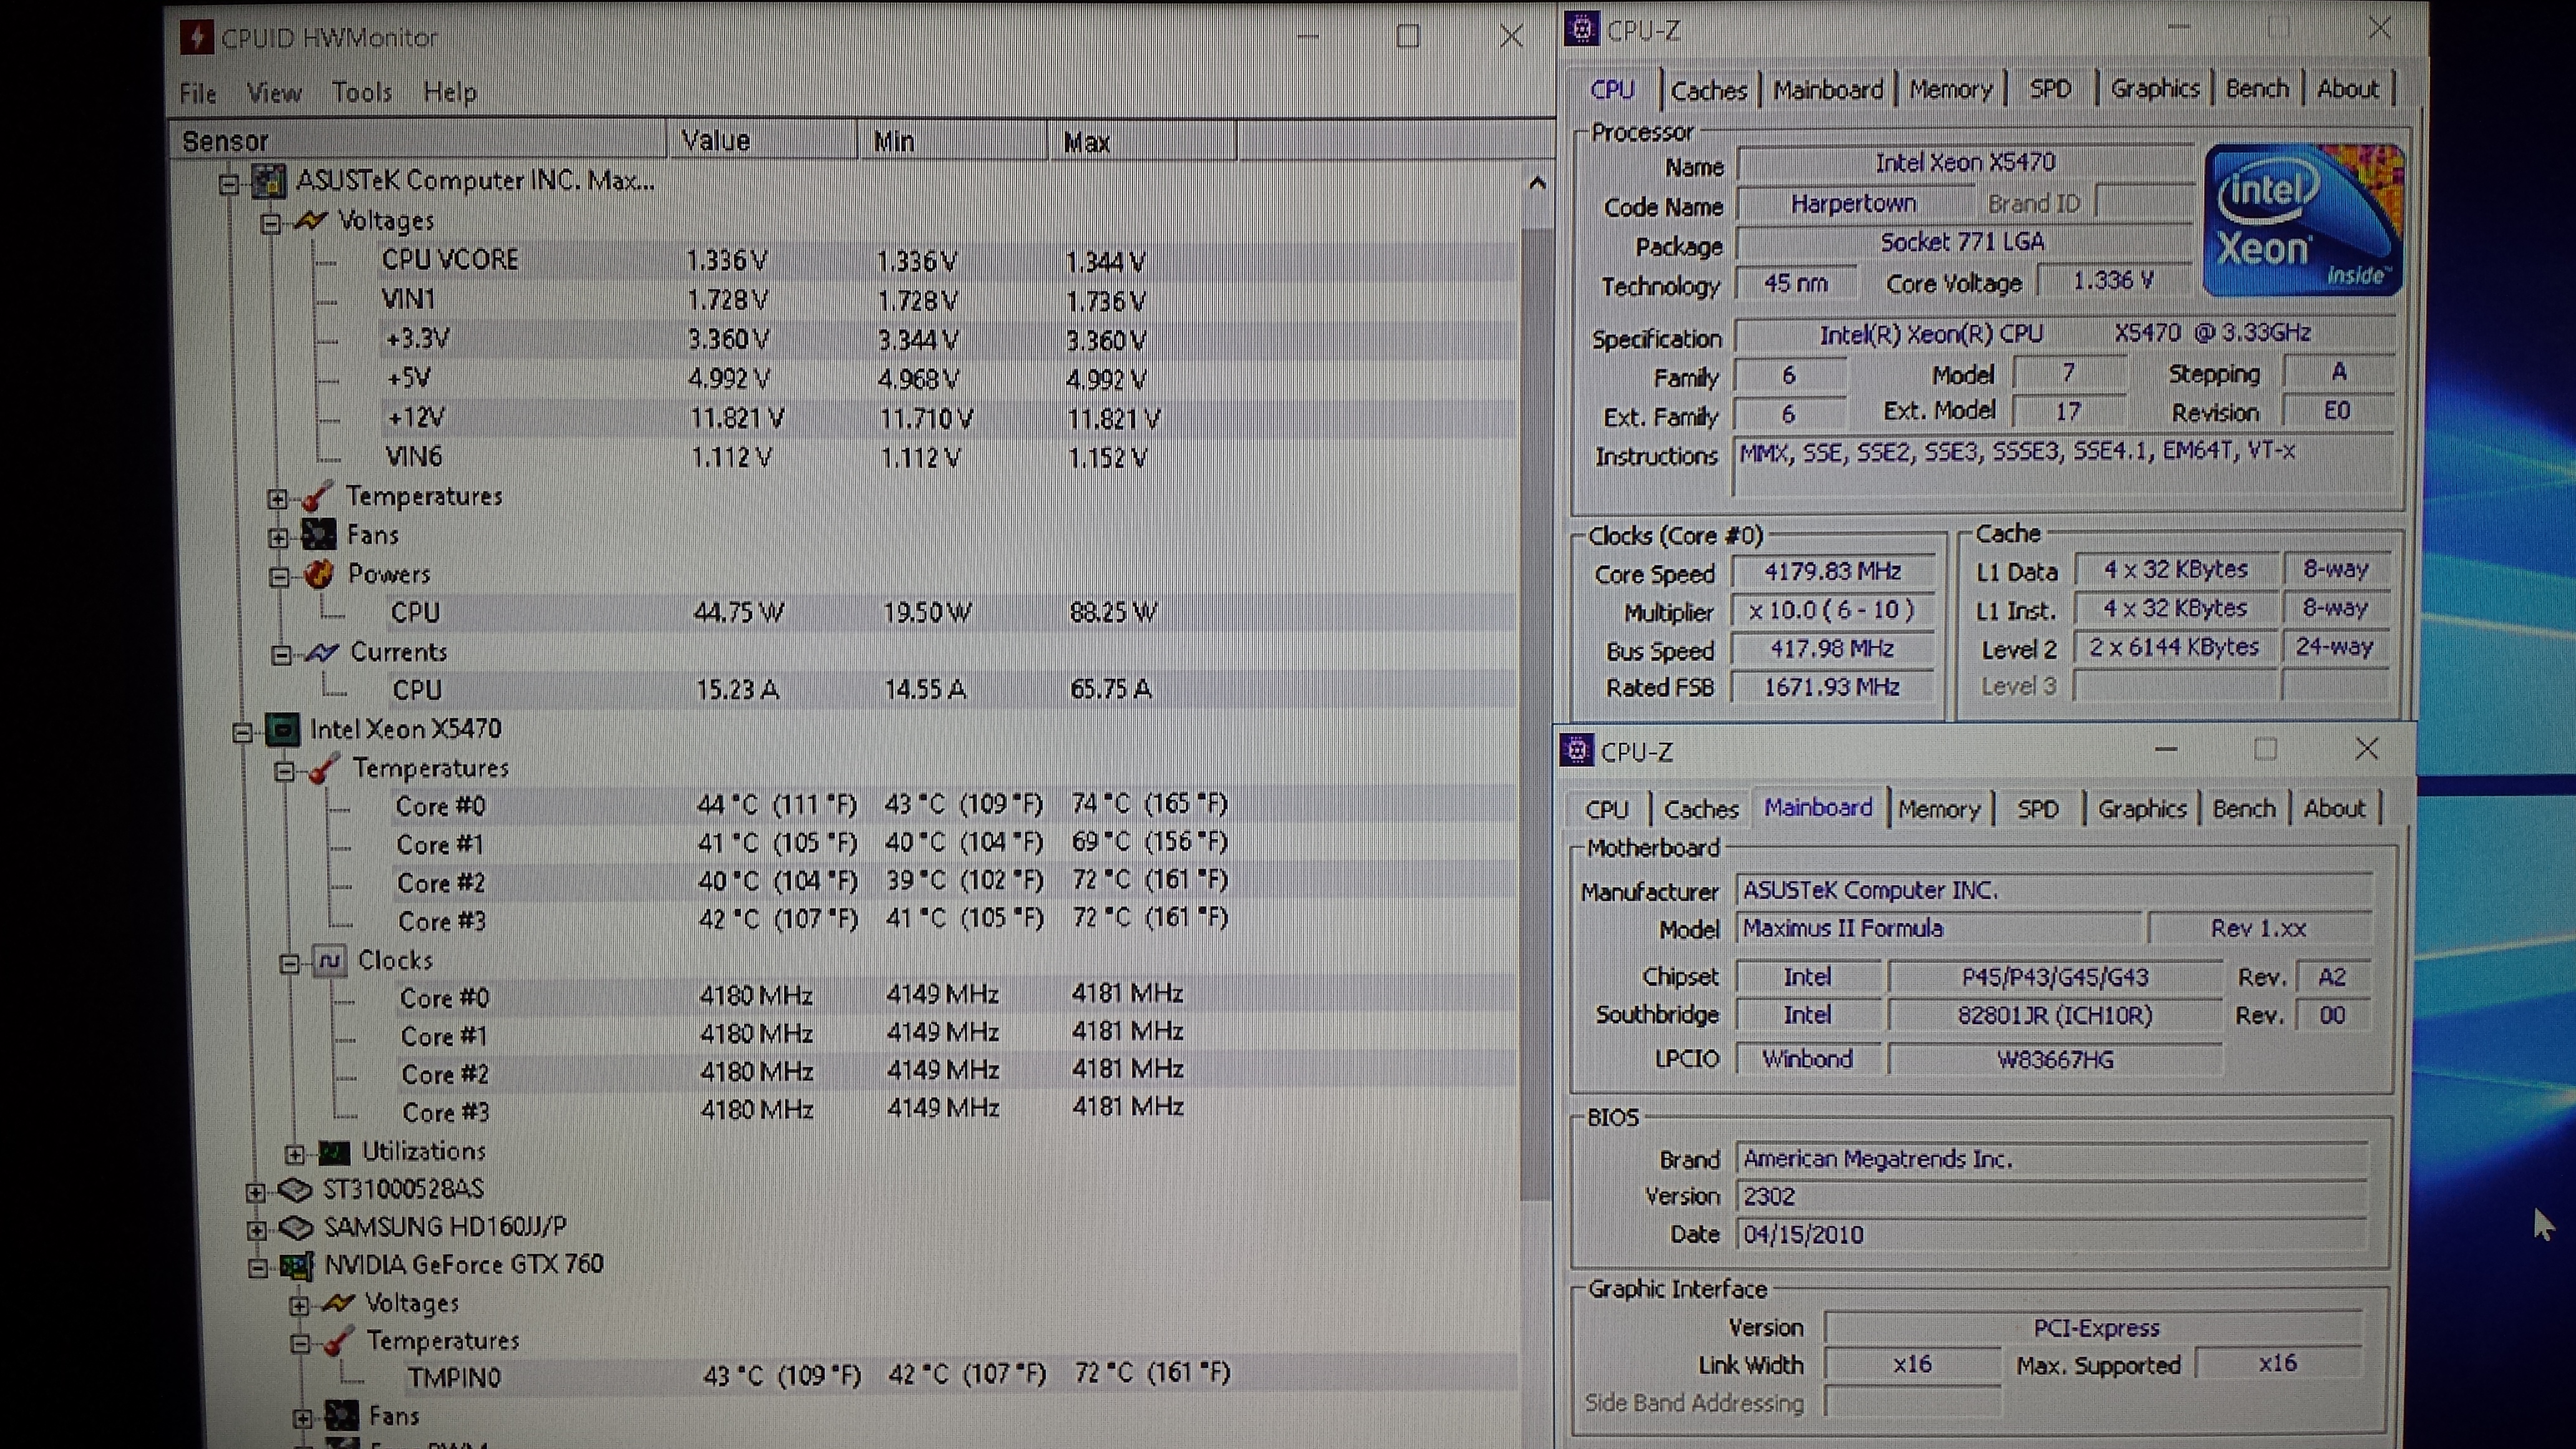Click the Currents icon in sensor tree
The image size is (2576, 1449).
coord(322,652)
